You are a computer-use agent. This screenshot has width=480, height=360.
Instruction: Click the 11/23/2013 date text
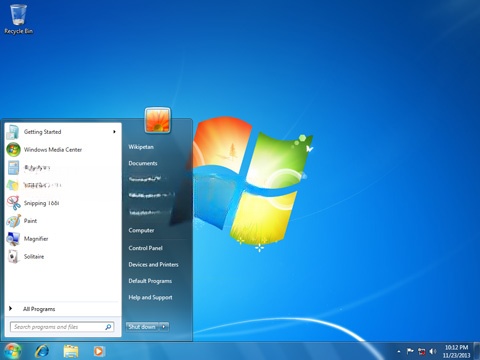coord(456,355)
